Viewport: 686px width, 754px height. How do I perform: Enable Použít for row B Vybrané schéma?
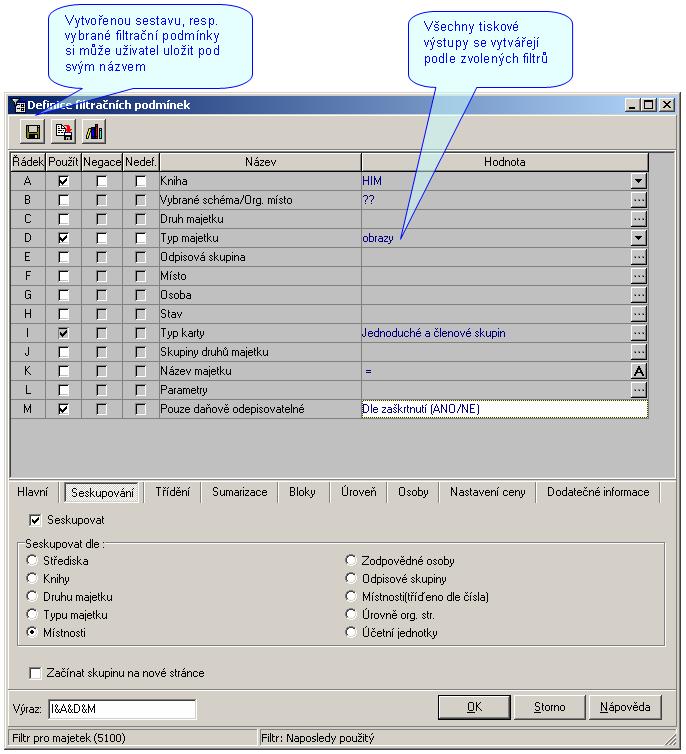[63, 200]
